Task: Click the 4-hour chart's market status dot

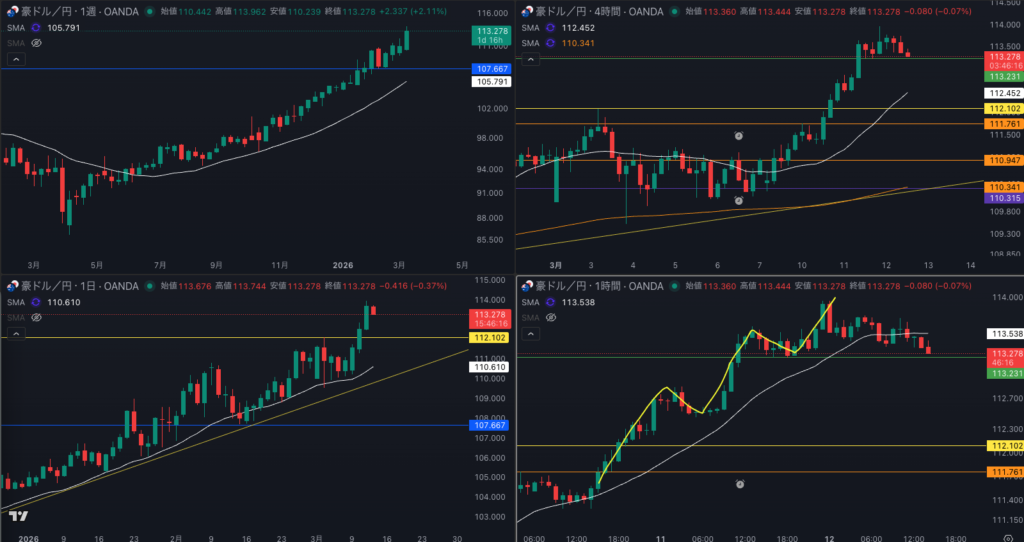Action: point(674,11)
